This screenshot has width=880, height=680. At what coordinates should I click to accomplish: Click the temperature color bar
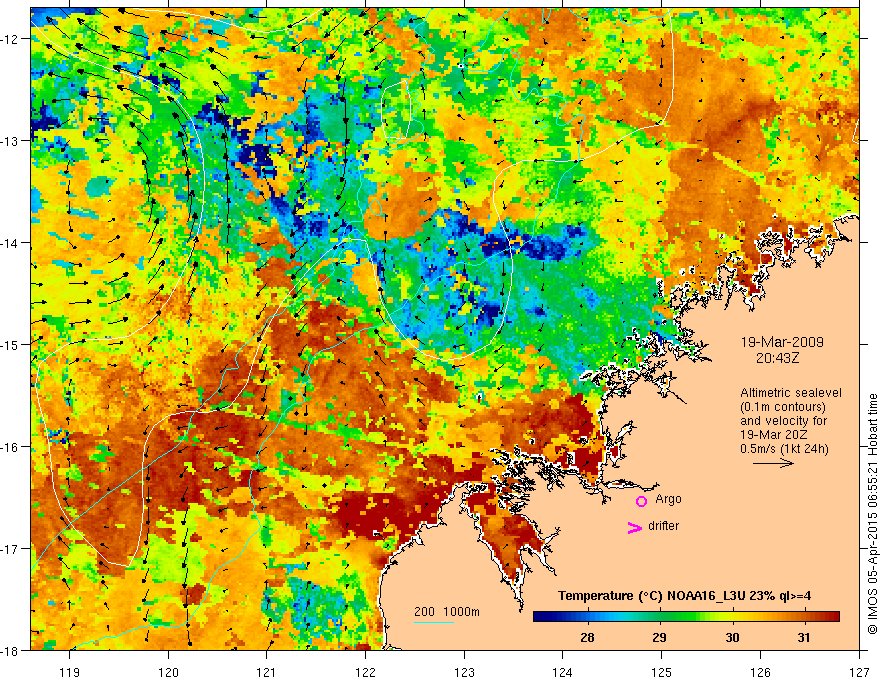tap(686, 616)
